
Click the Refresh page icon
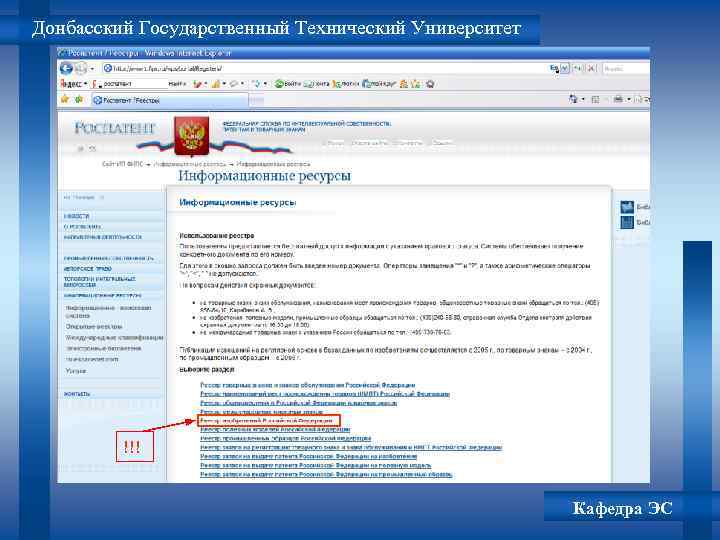(578, 68)
